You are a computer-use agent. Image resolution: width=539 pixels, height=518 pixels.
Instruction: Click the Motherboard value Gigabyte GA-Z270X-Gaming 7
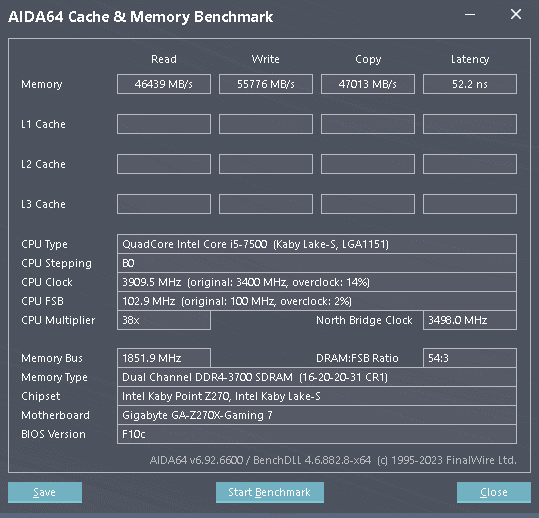point(317,415)
